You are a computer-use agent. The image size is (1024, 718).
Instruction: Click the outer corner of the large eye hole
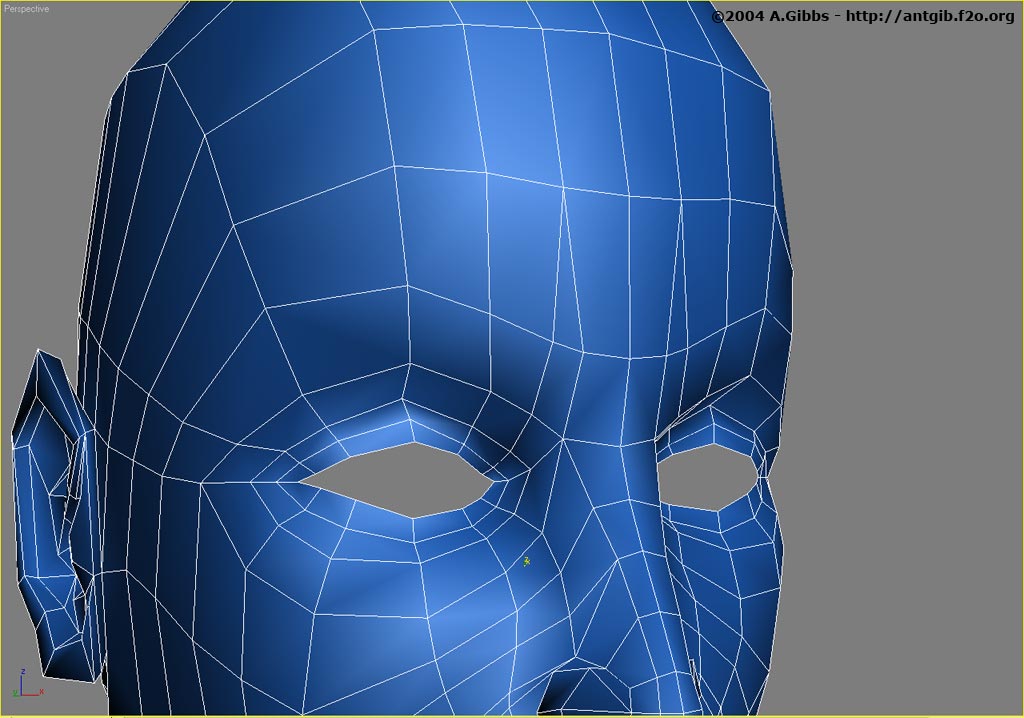coord(304,480)
